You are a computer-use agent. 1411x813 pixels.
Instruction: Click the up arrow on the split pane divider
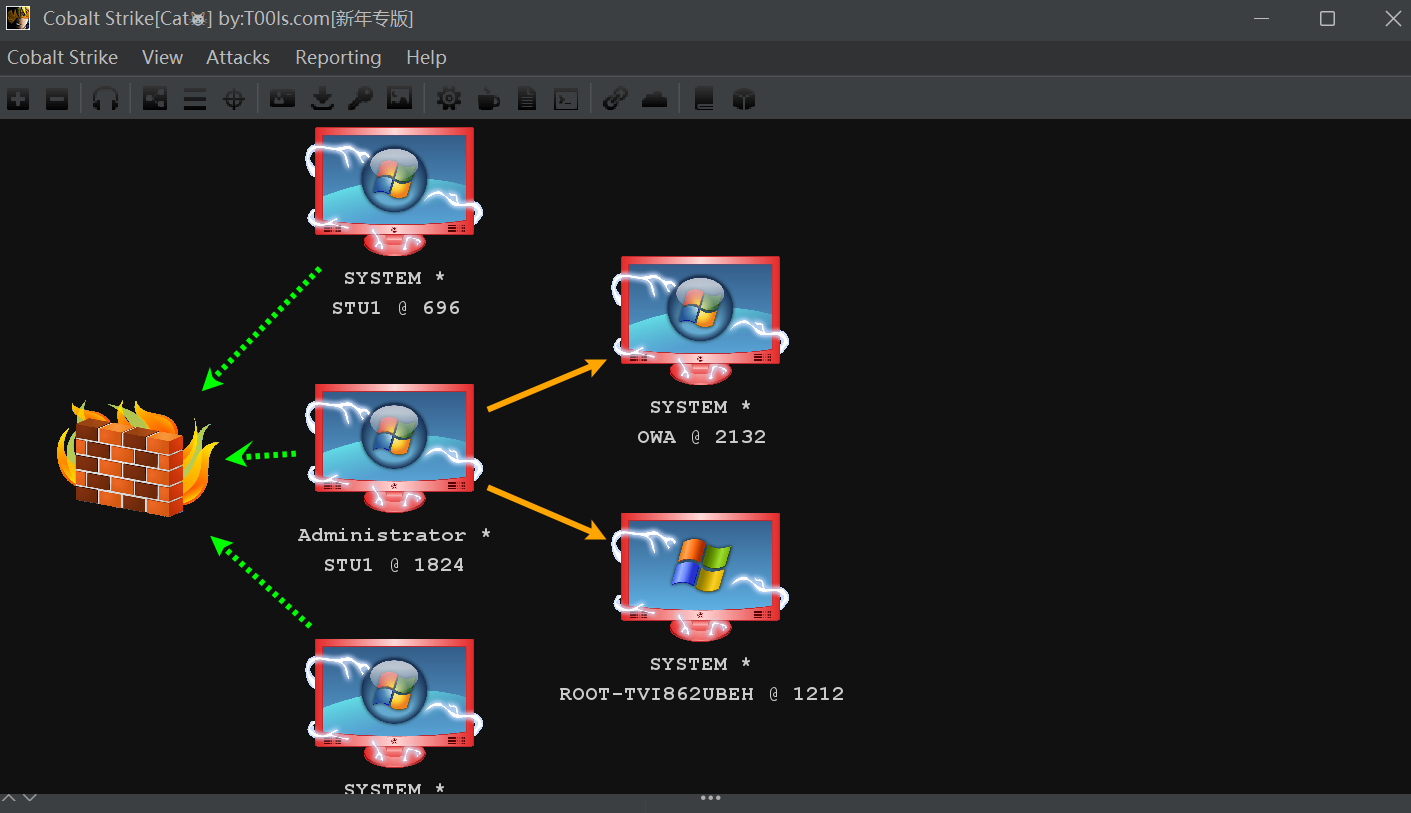click(x=9, y=797)
